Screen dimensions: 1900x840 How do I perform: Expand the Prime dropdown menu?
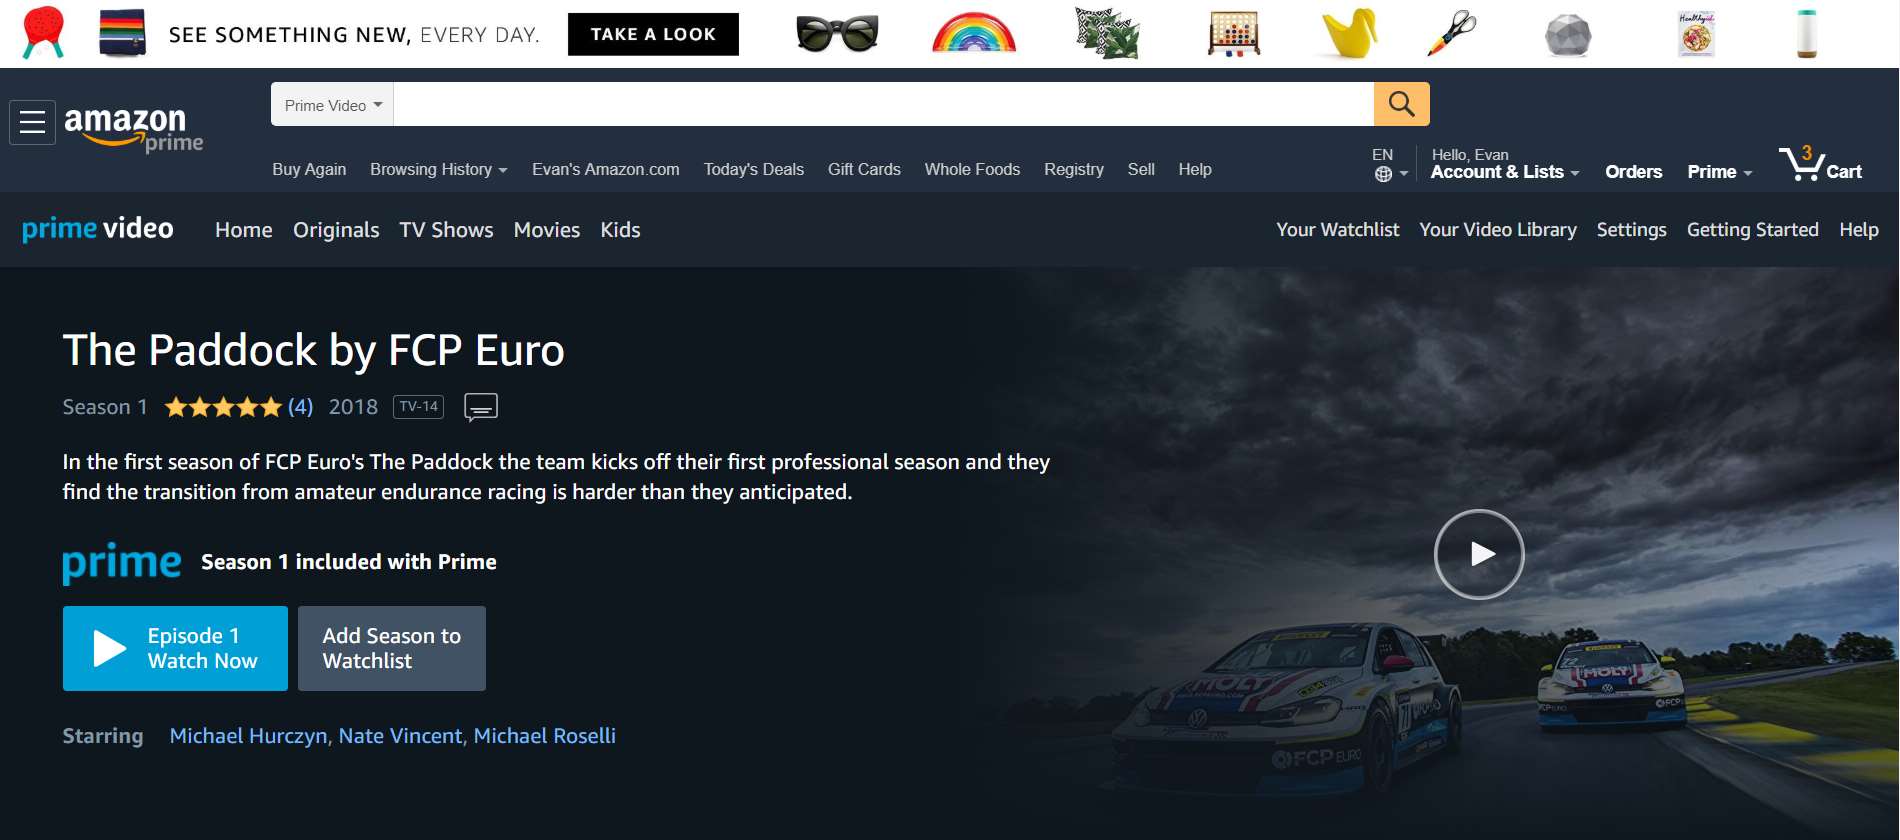[x=1720, y=172]
